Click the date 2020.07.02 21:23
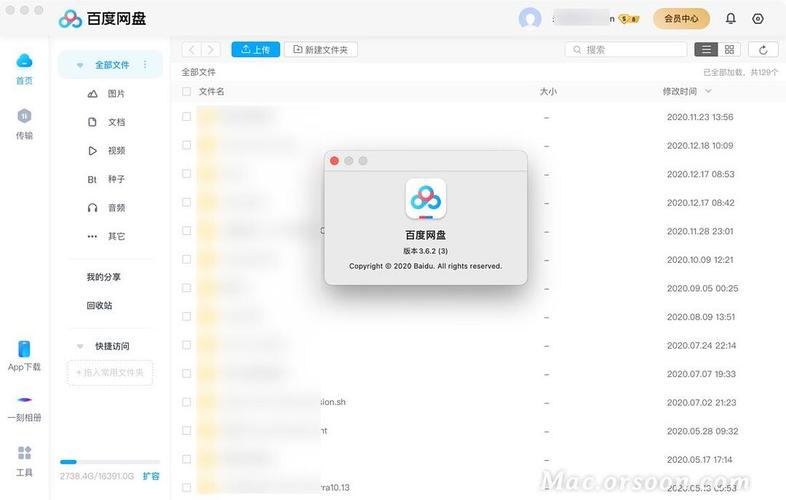 pos(701,402)
